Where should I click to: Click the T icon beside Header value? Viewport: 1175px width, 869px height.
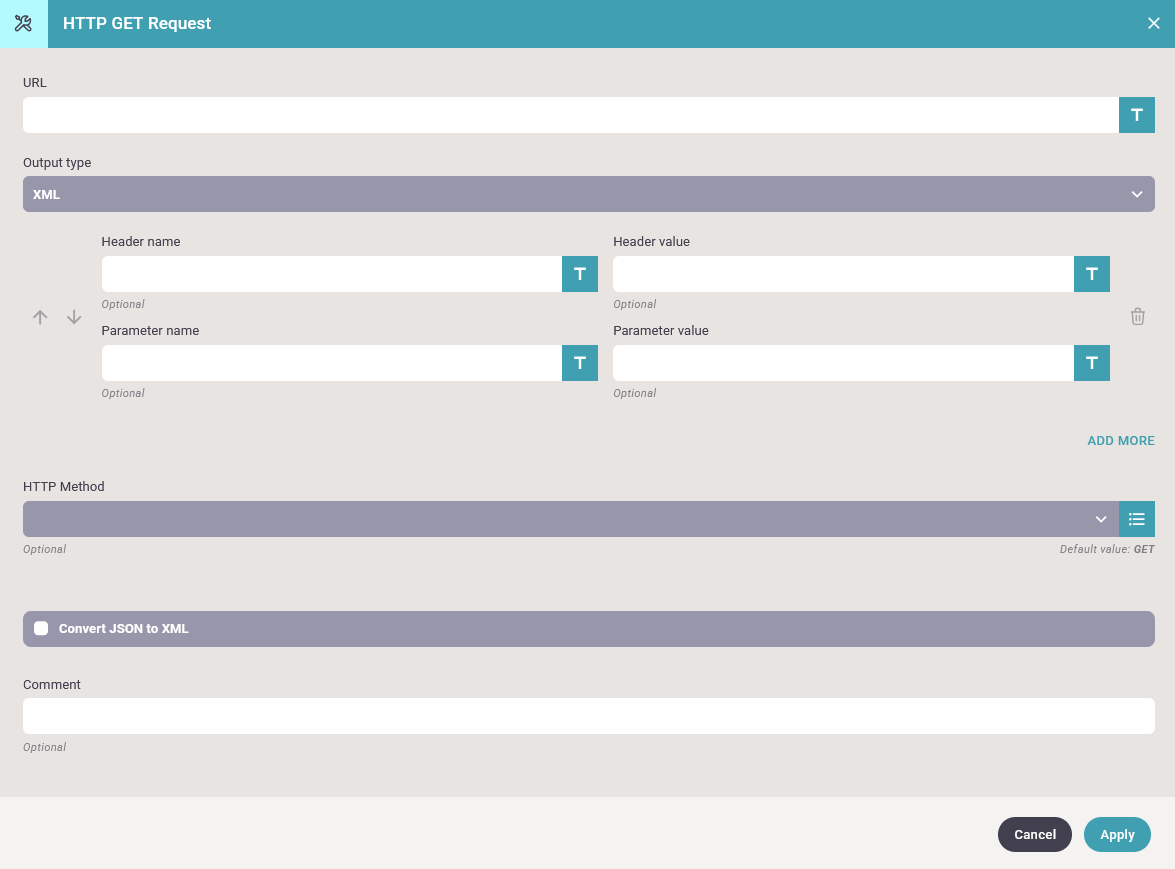tap(1091, 274)
